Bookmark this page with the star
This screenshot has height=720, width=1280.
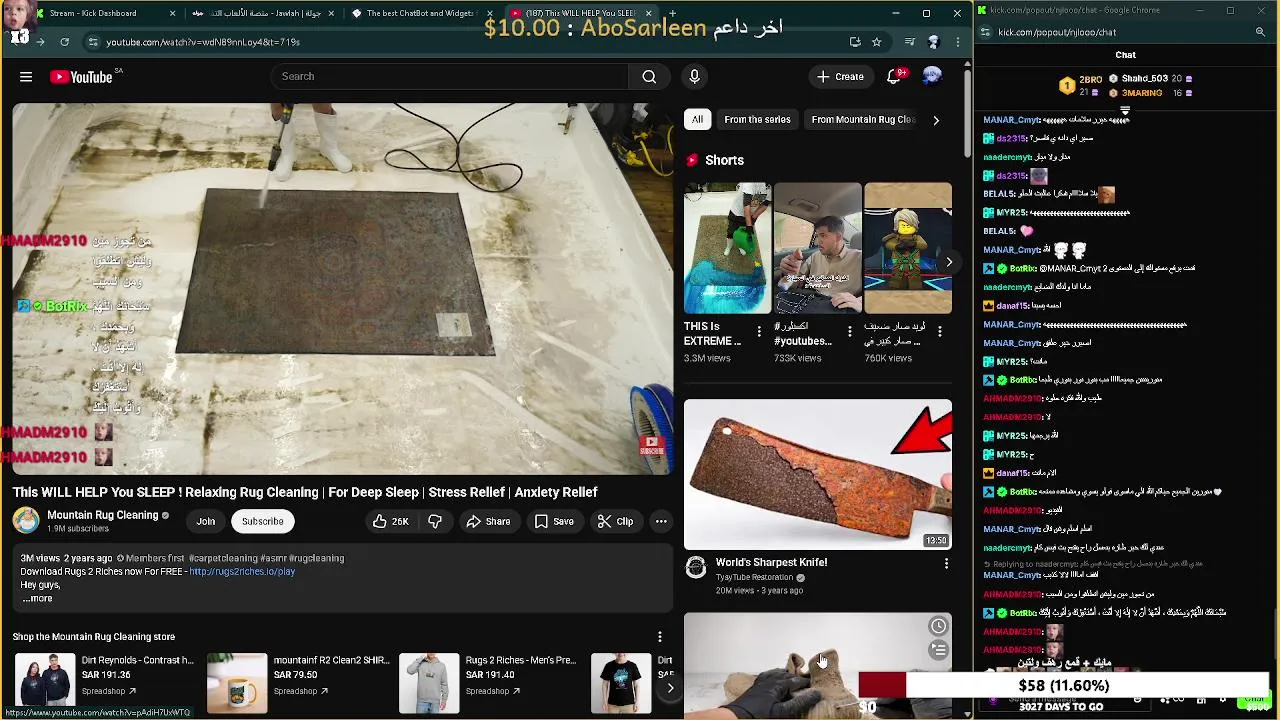pos(877,42)
